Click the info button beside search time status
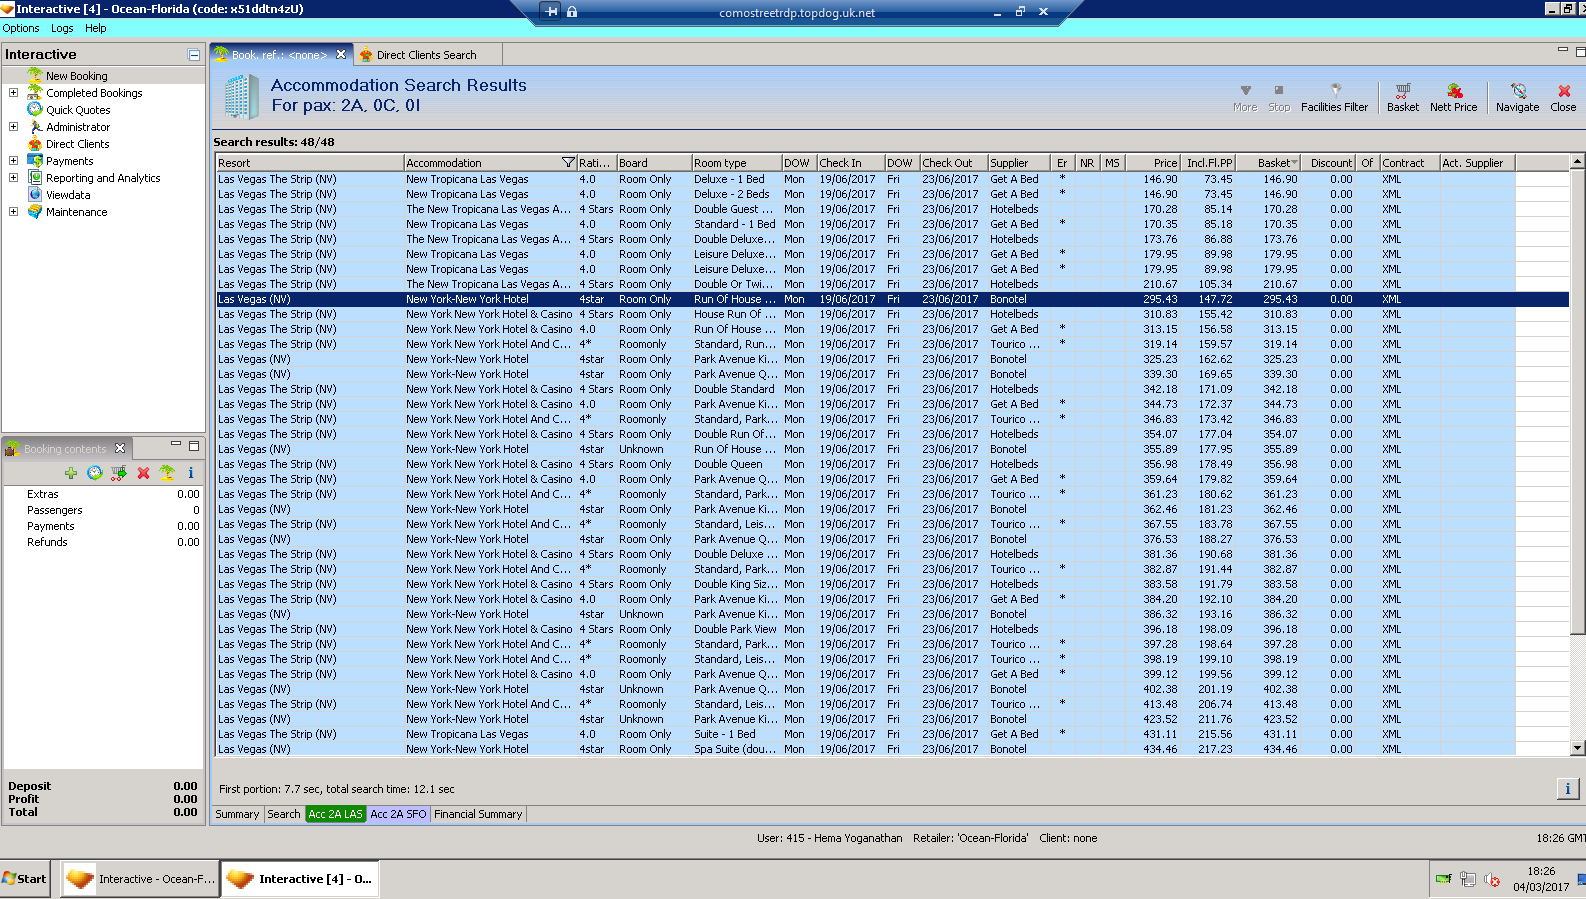 1567,789
